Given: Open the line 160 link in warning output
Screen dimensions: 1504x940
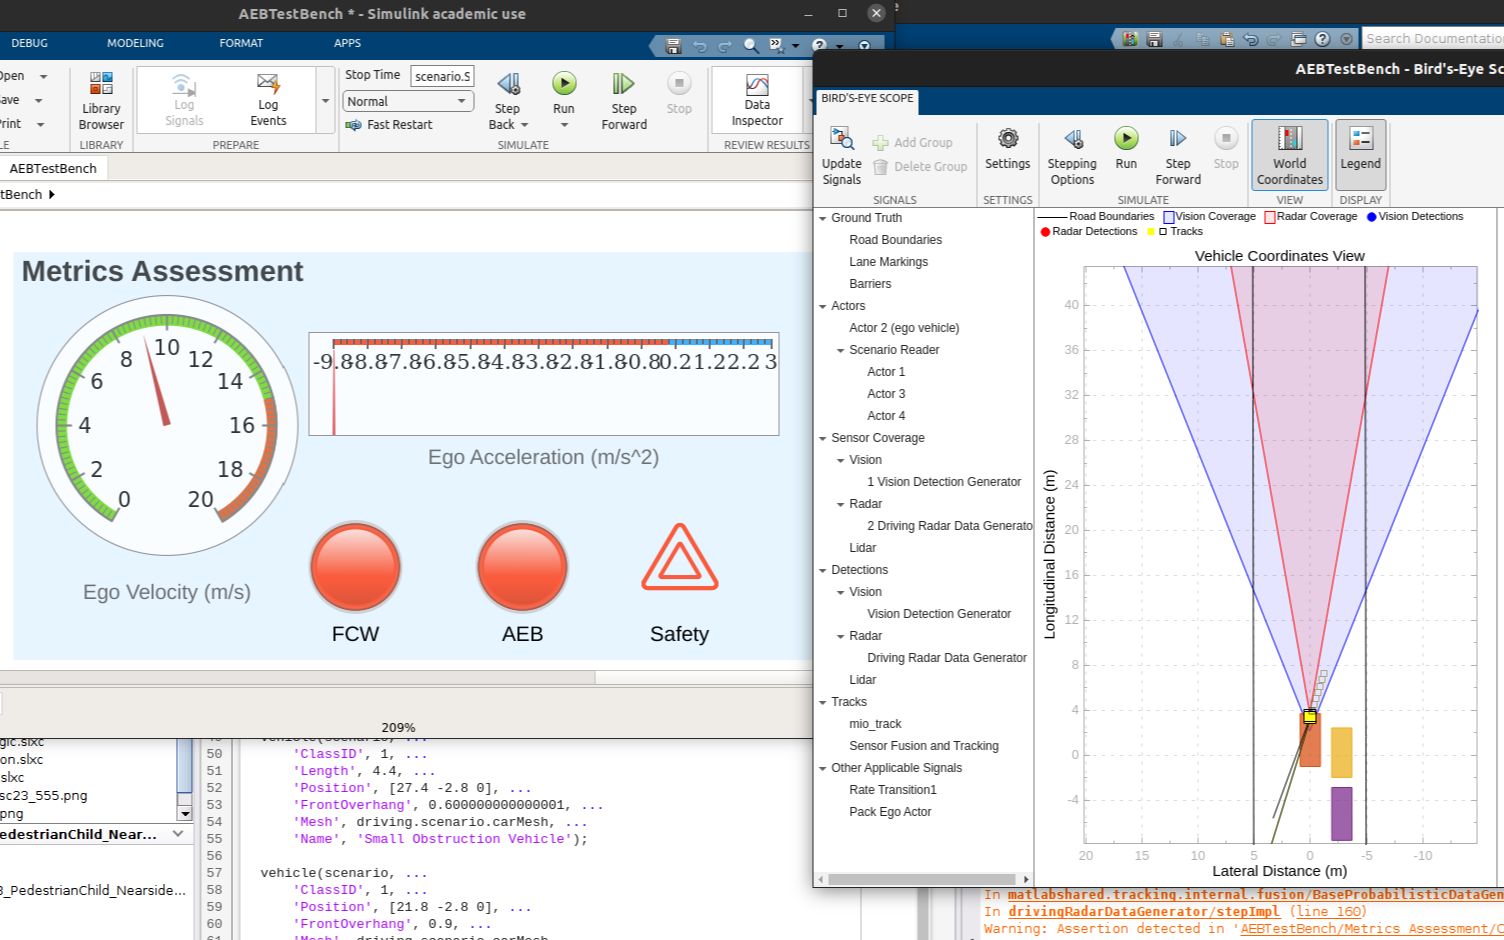Looking at the screenshot, I should click(x=1327, y=912).
